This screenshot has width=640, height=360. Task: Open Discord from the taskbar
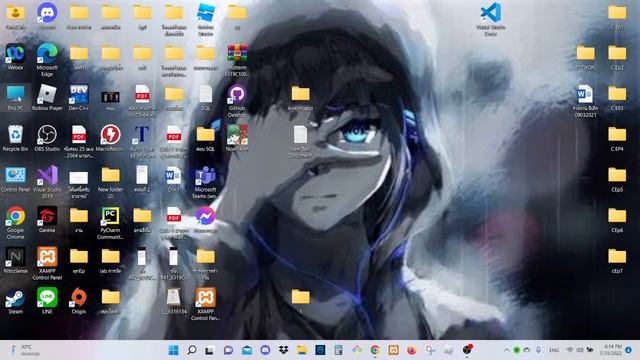click(265, 350)
